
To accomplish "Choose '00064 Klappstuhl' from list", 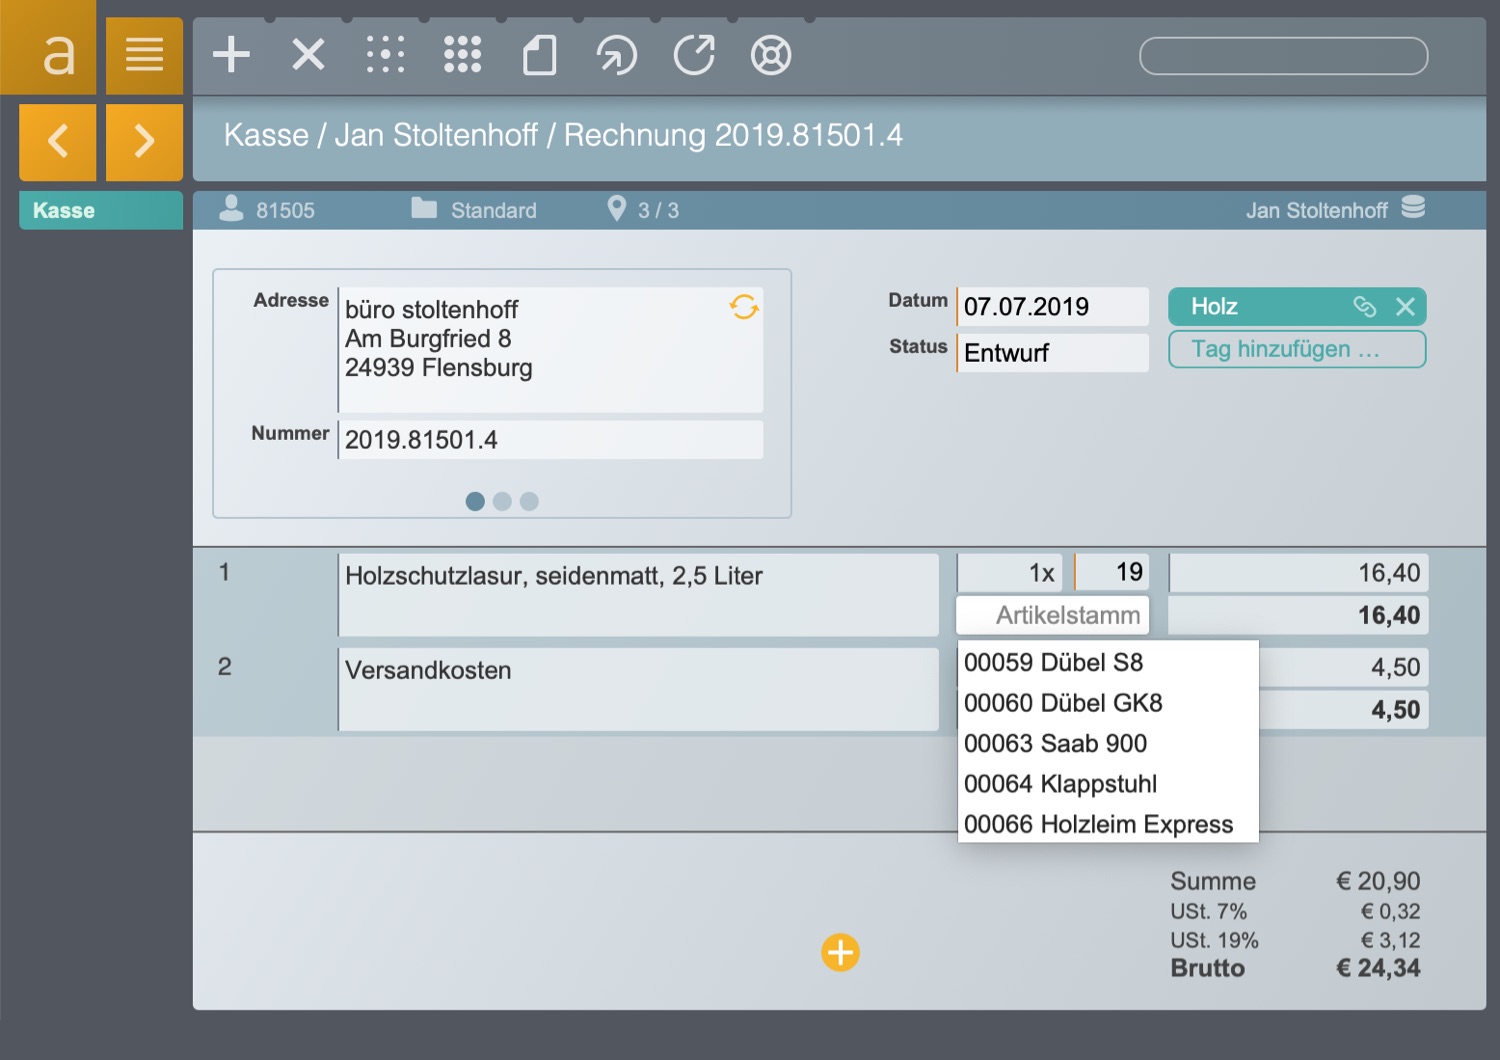I will [x=1108, y=784].
